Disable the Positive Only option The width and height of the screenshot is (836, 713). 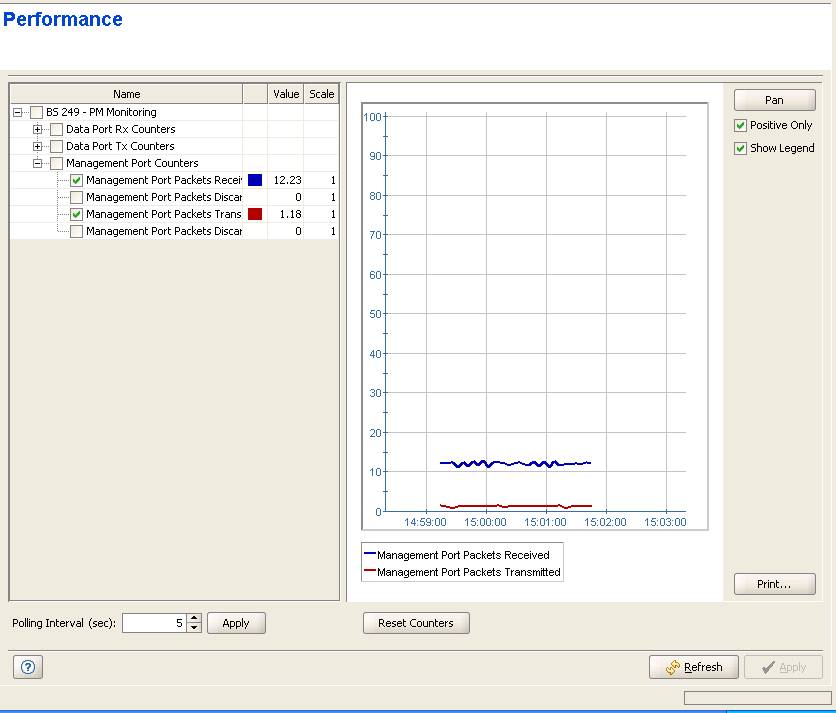(740, 126)
